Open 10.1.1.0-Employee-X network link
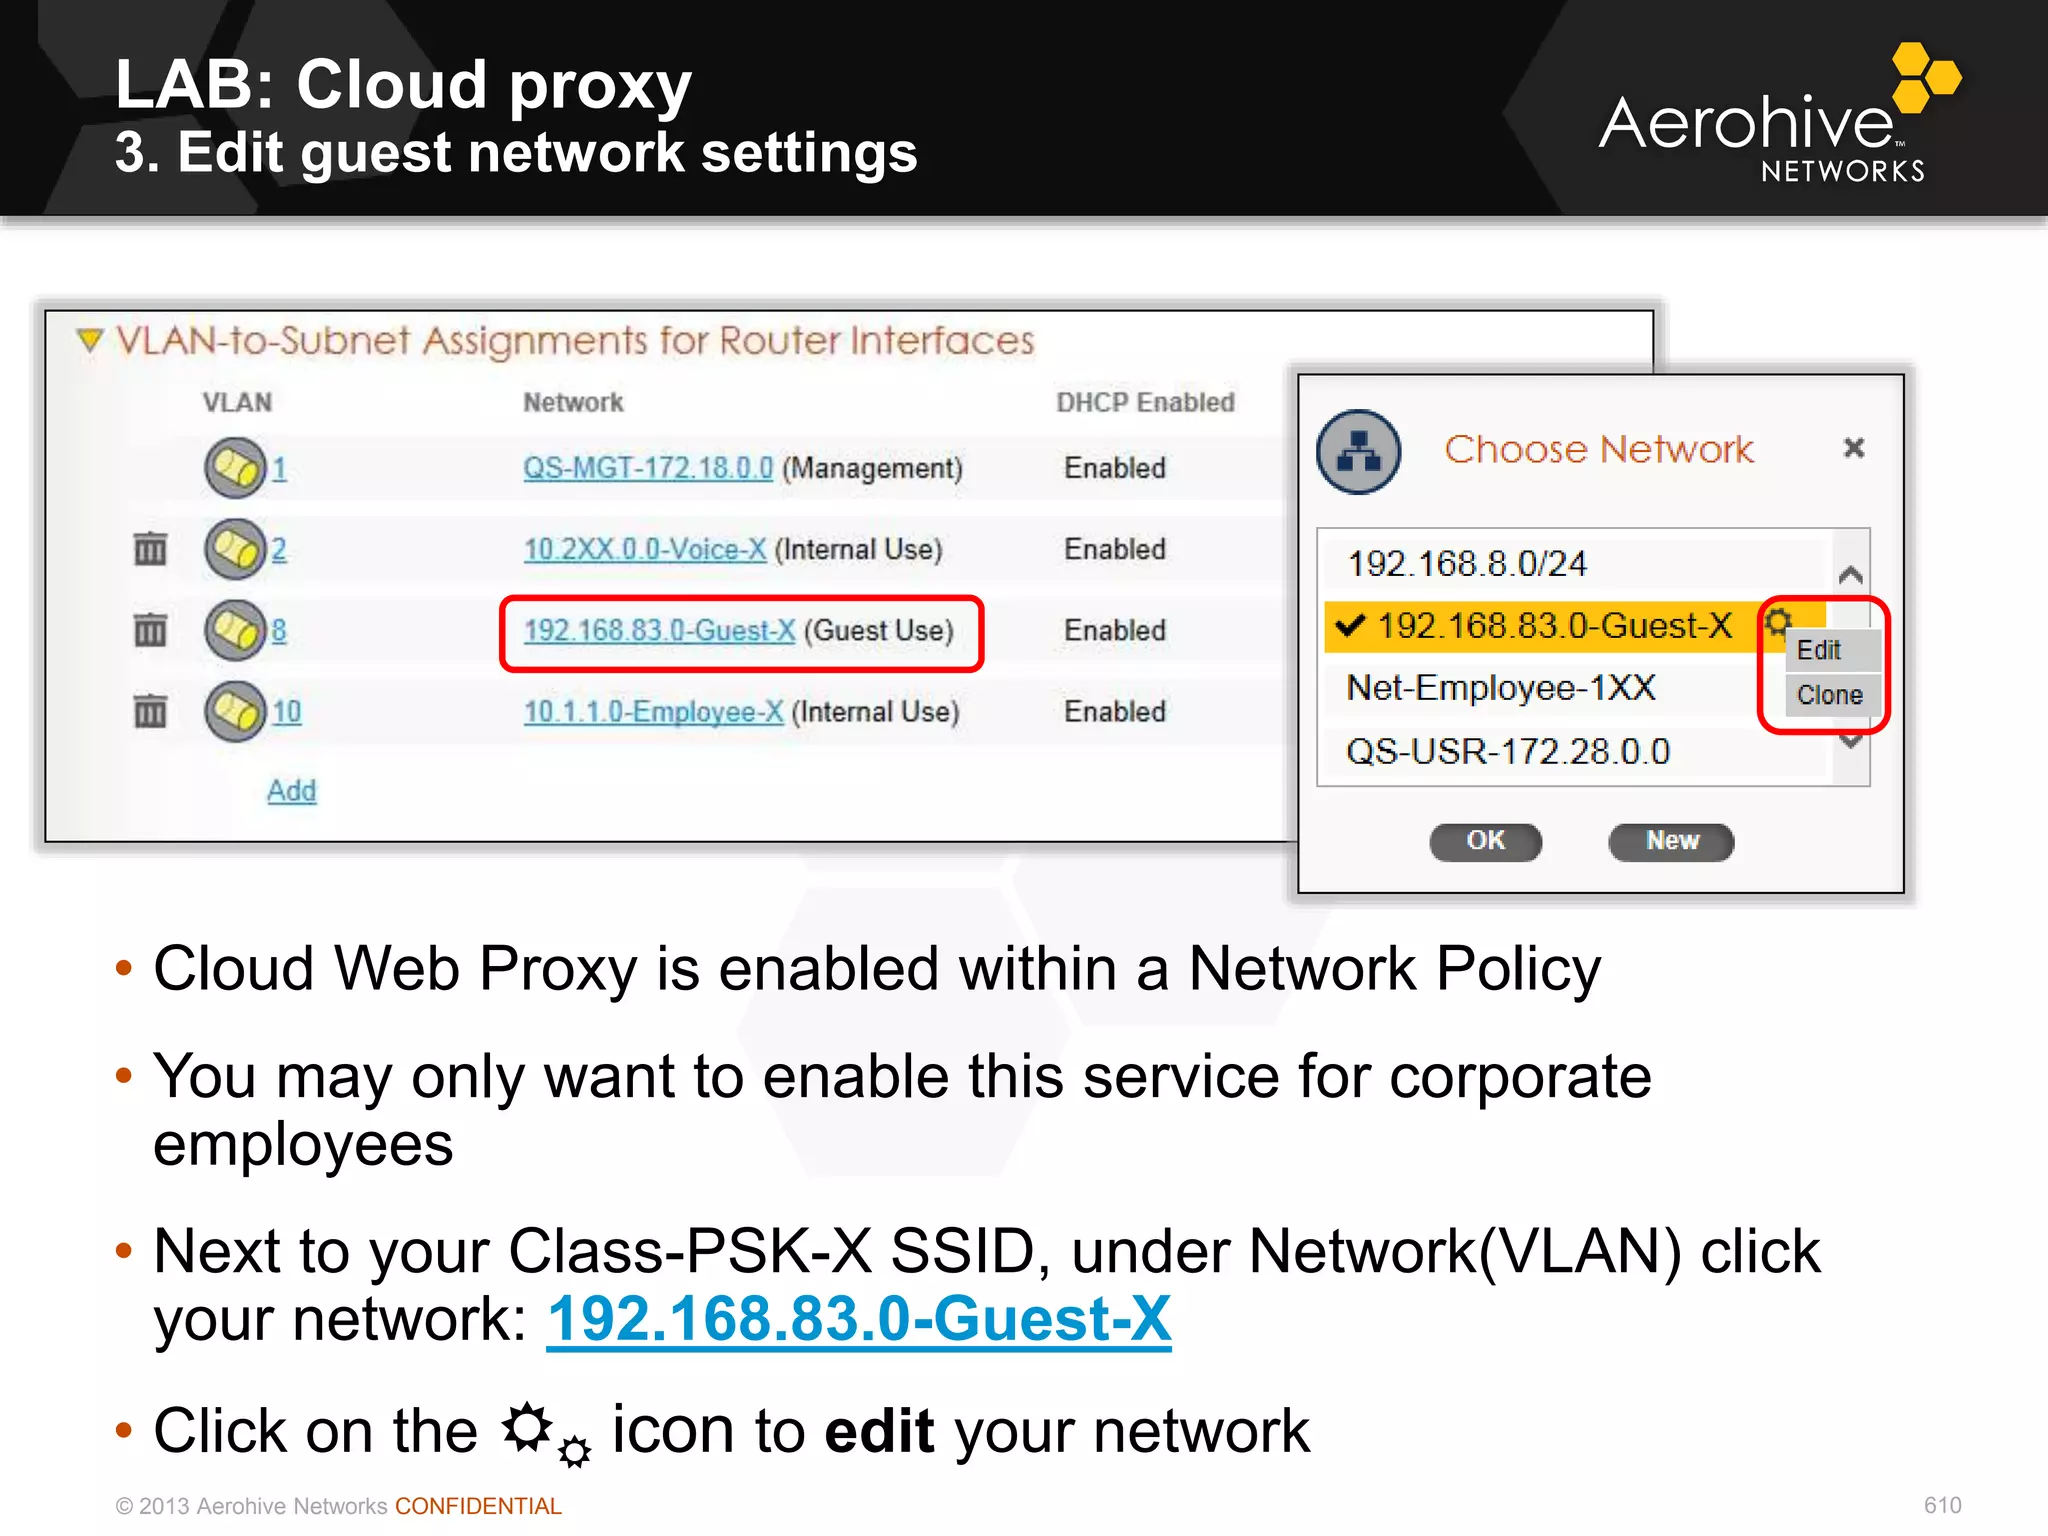The height and width of the screenshot is (1536, 2048). click(653, 712)
